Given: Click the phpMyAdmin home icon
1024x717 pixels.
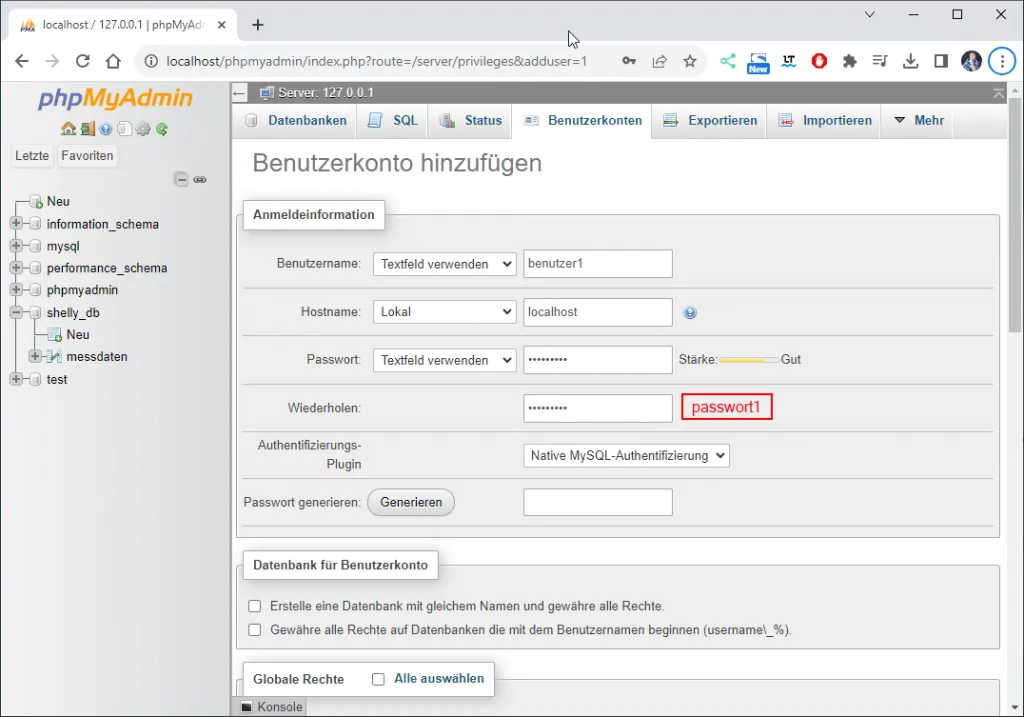Looking at the screenshot, I should (x=68, y=129).
